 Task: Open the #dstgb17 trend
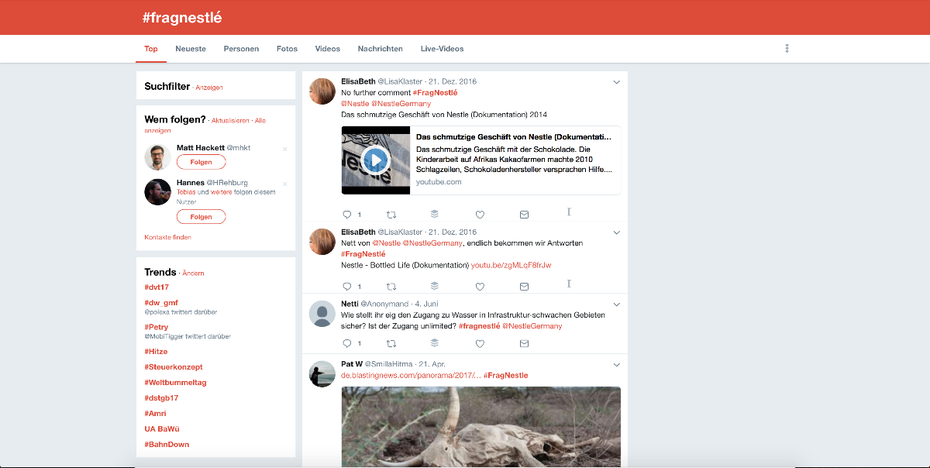(161, 397)
